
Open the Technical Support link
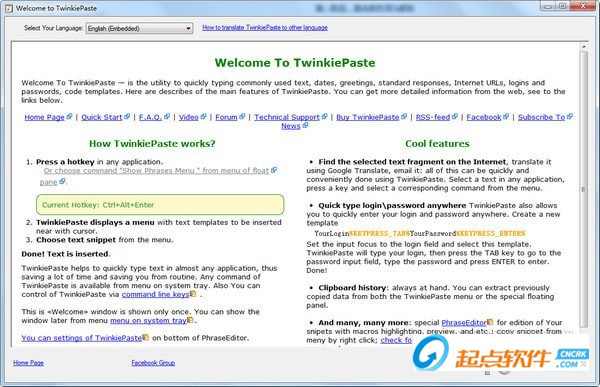pyautogui.click(x=287, y=117)
